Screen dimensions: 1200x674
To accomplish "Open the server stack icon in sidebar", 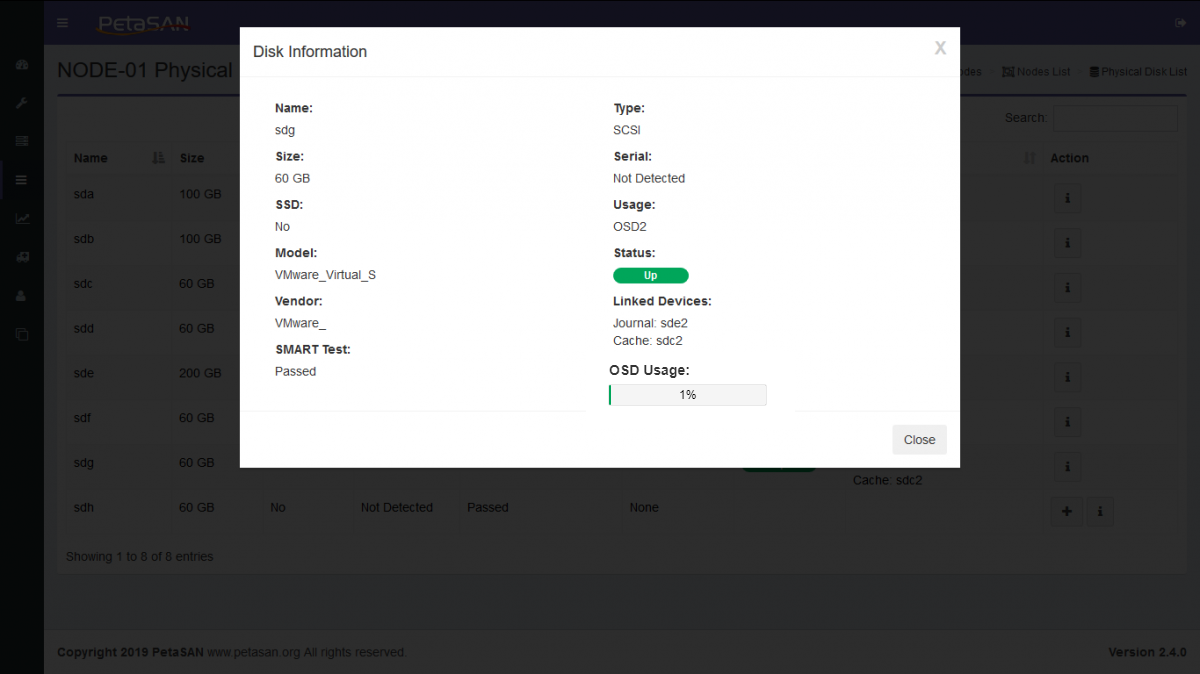I will [x=22, y=141].
